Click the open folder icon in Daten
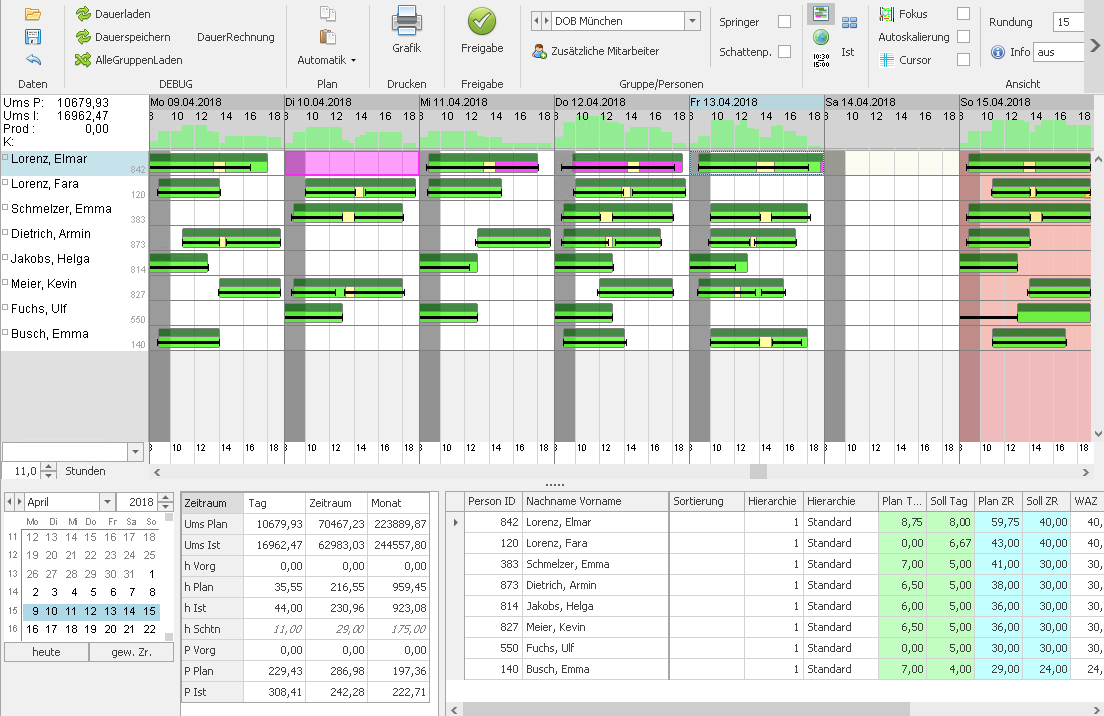The width and height of the screenshot is (1104, 716). [33, 14]
